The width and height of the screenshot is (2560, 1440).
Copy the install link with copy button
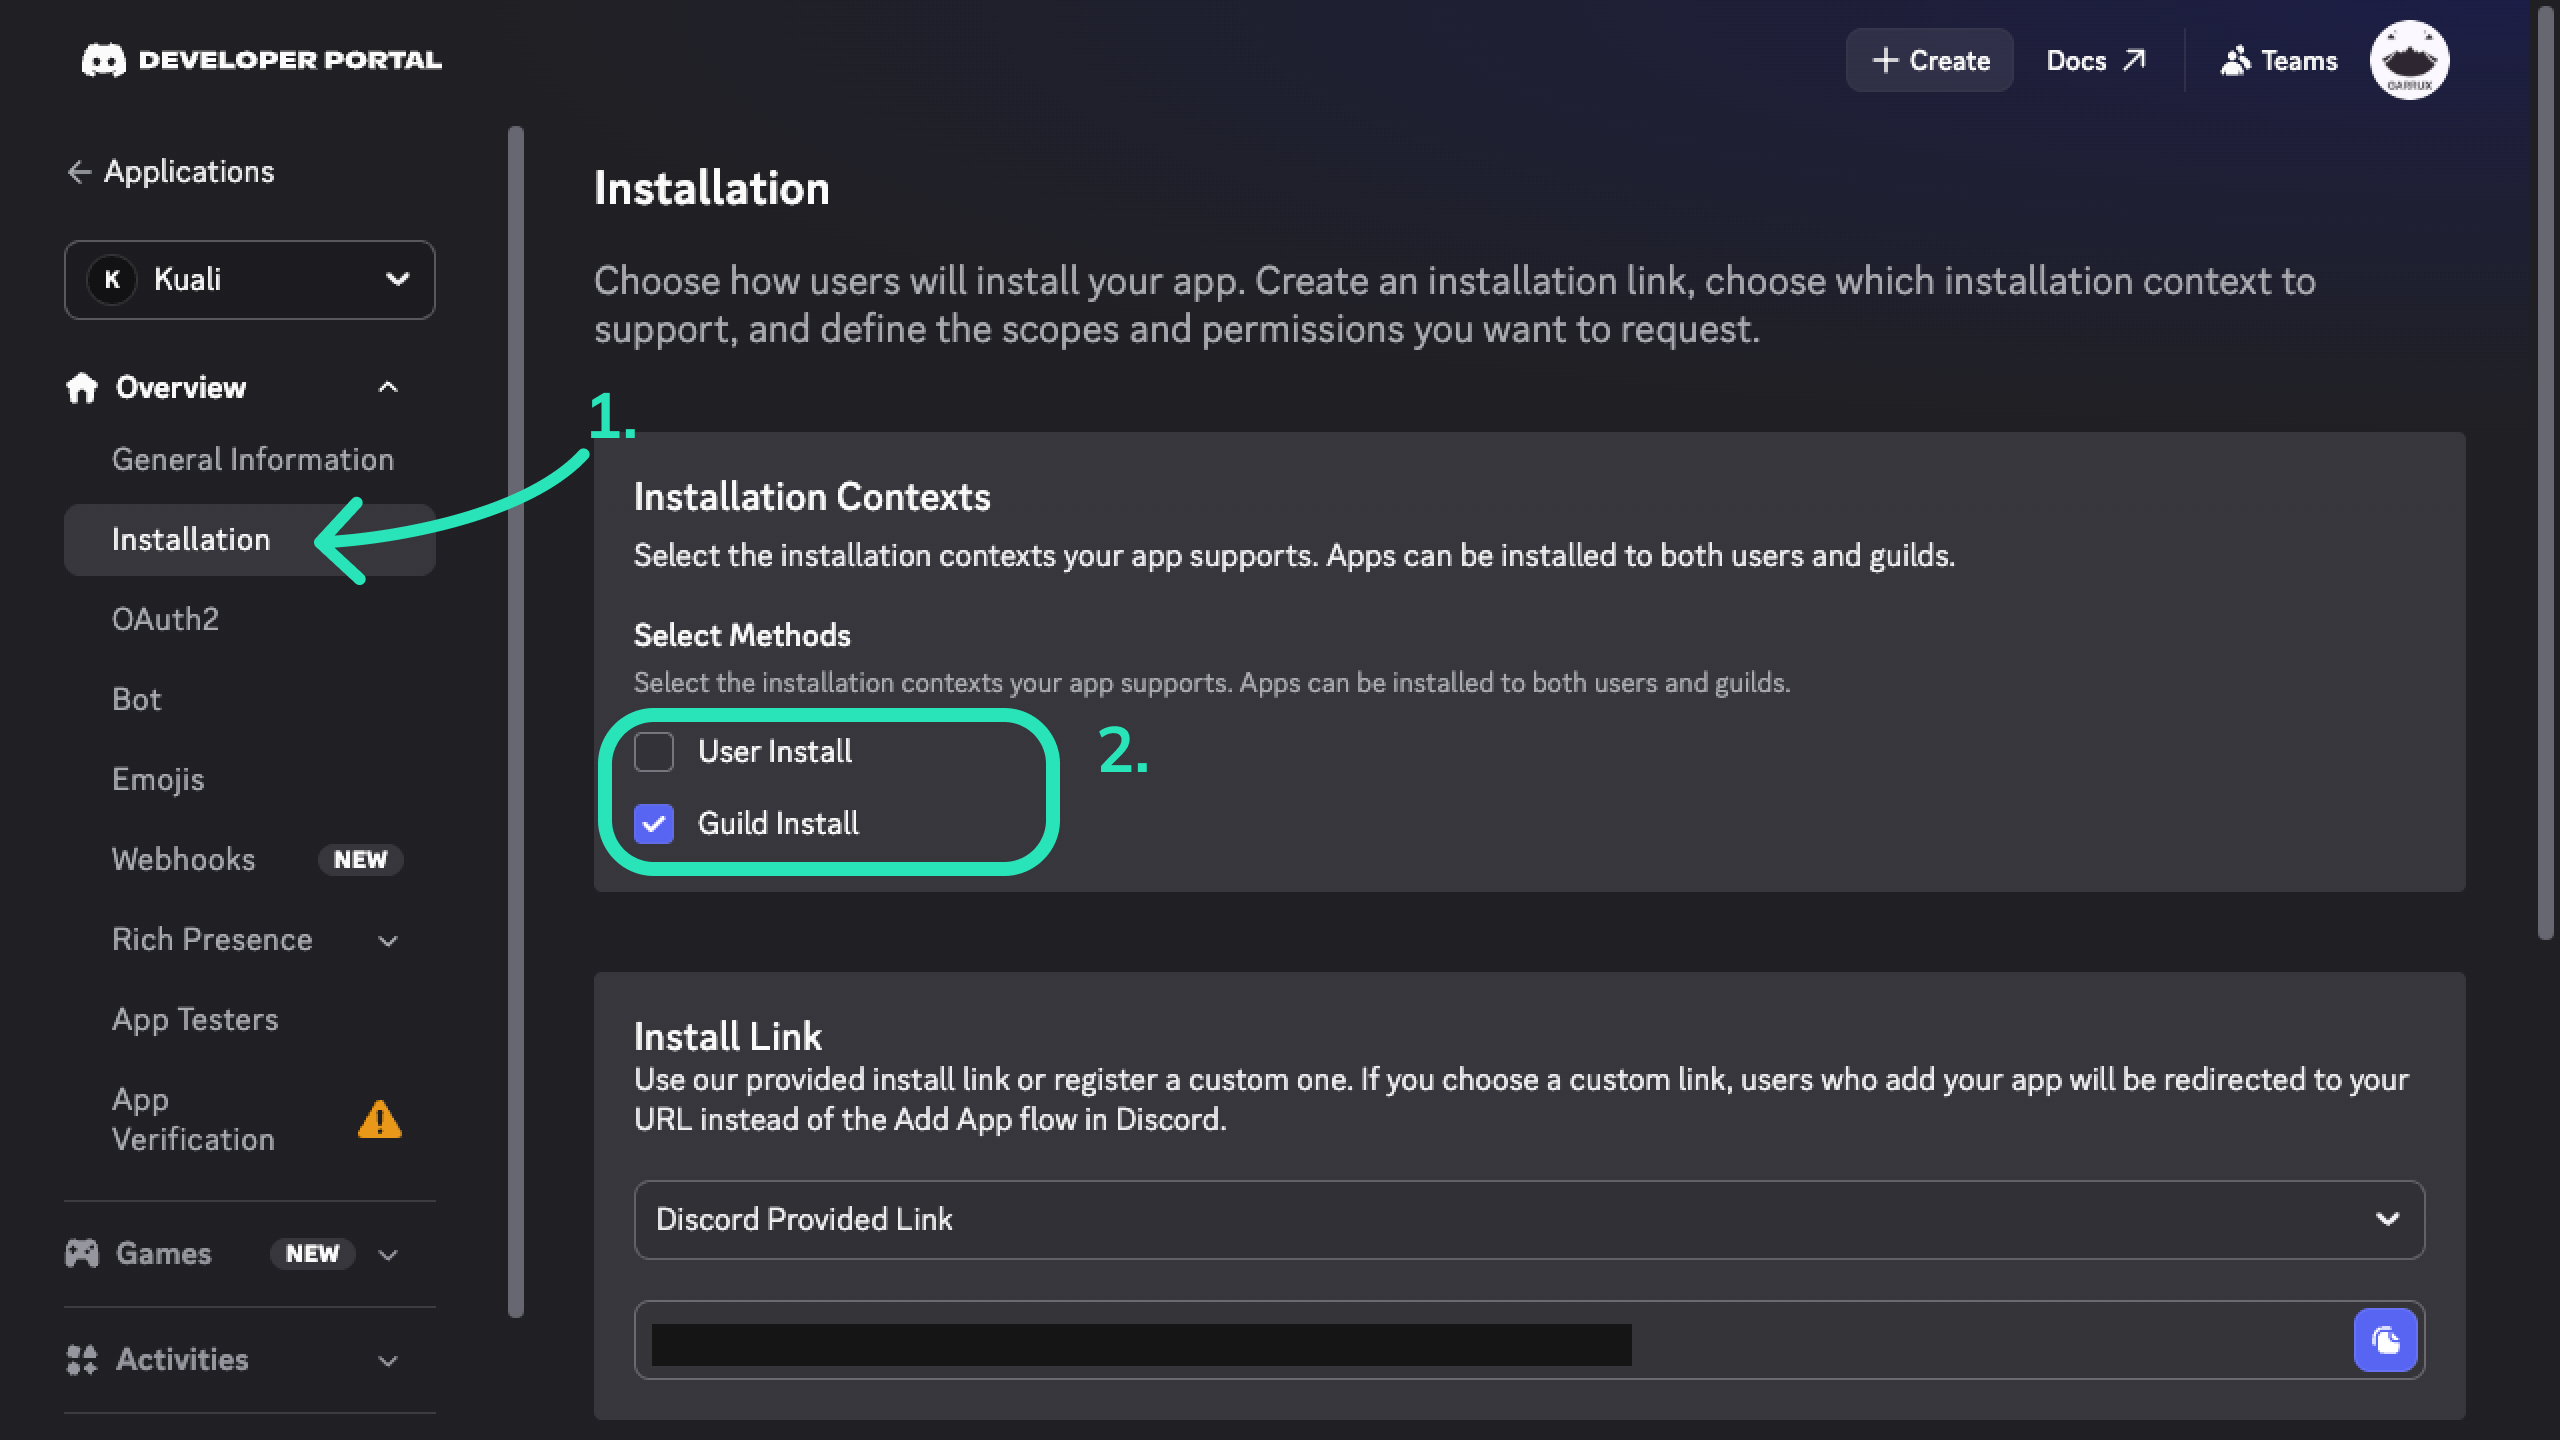coord(2385,1340)
